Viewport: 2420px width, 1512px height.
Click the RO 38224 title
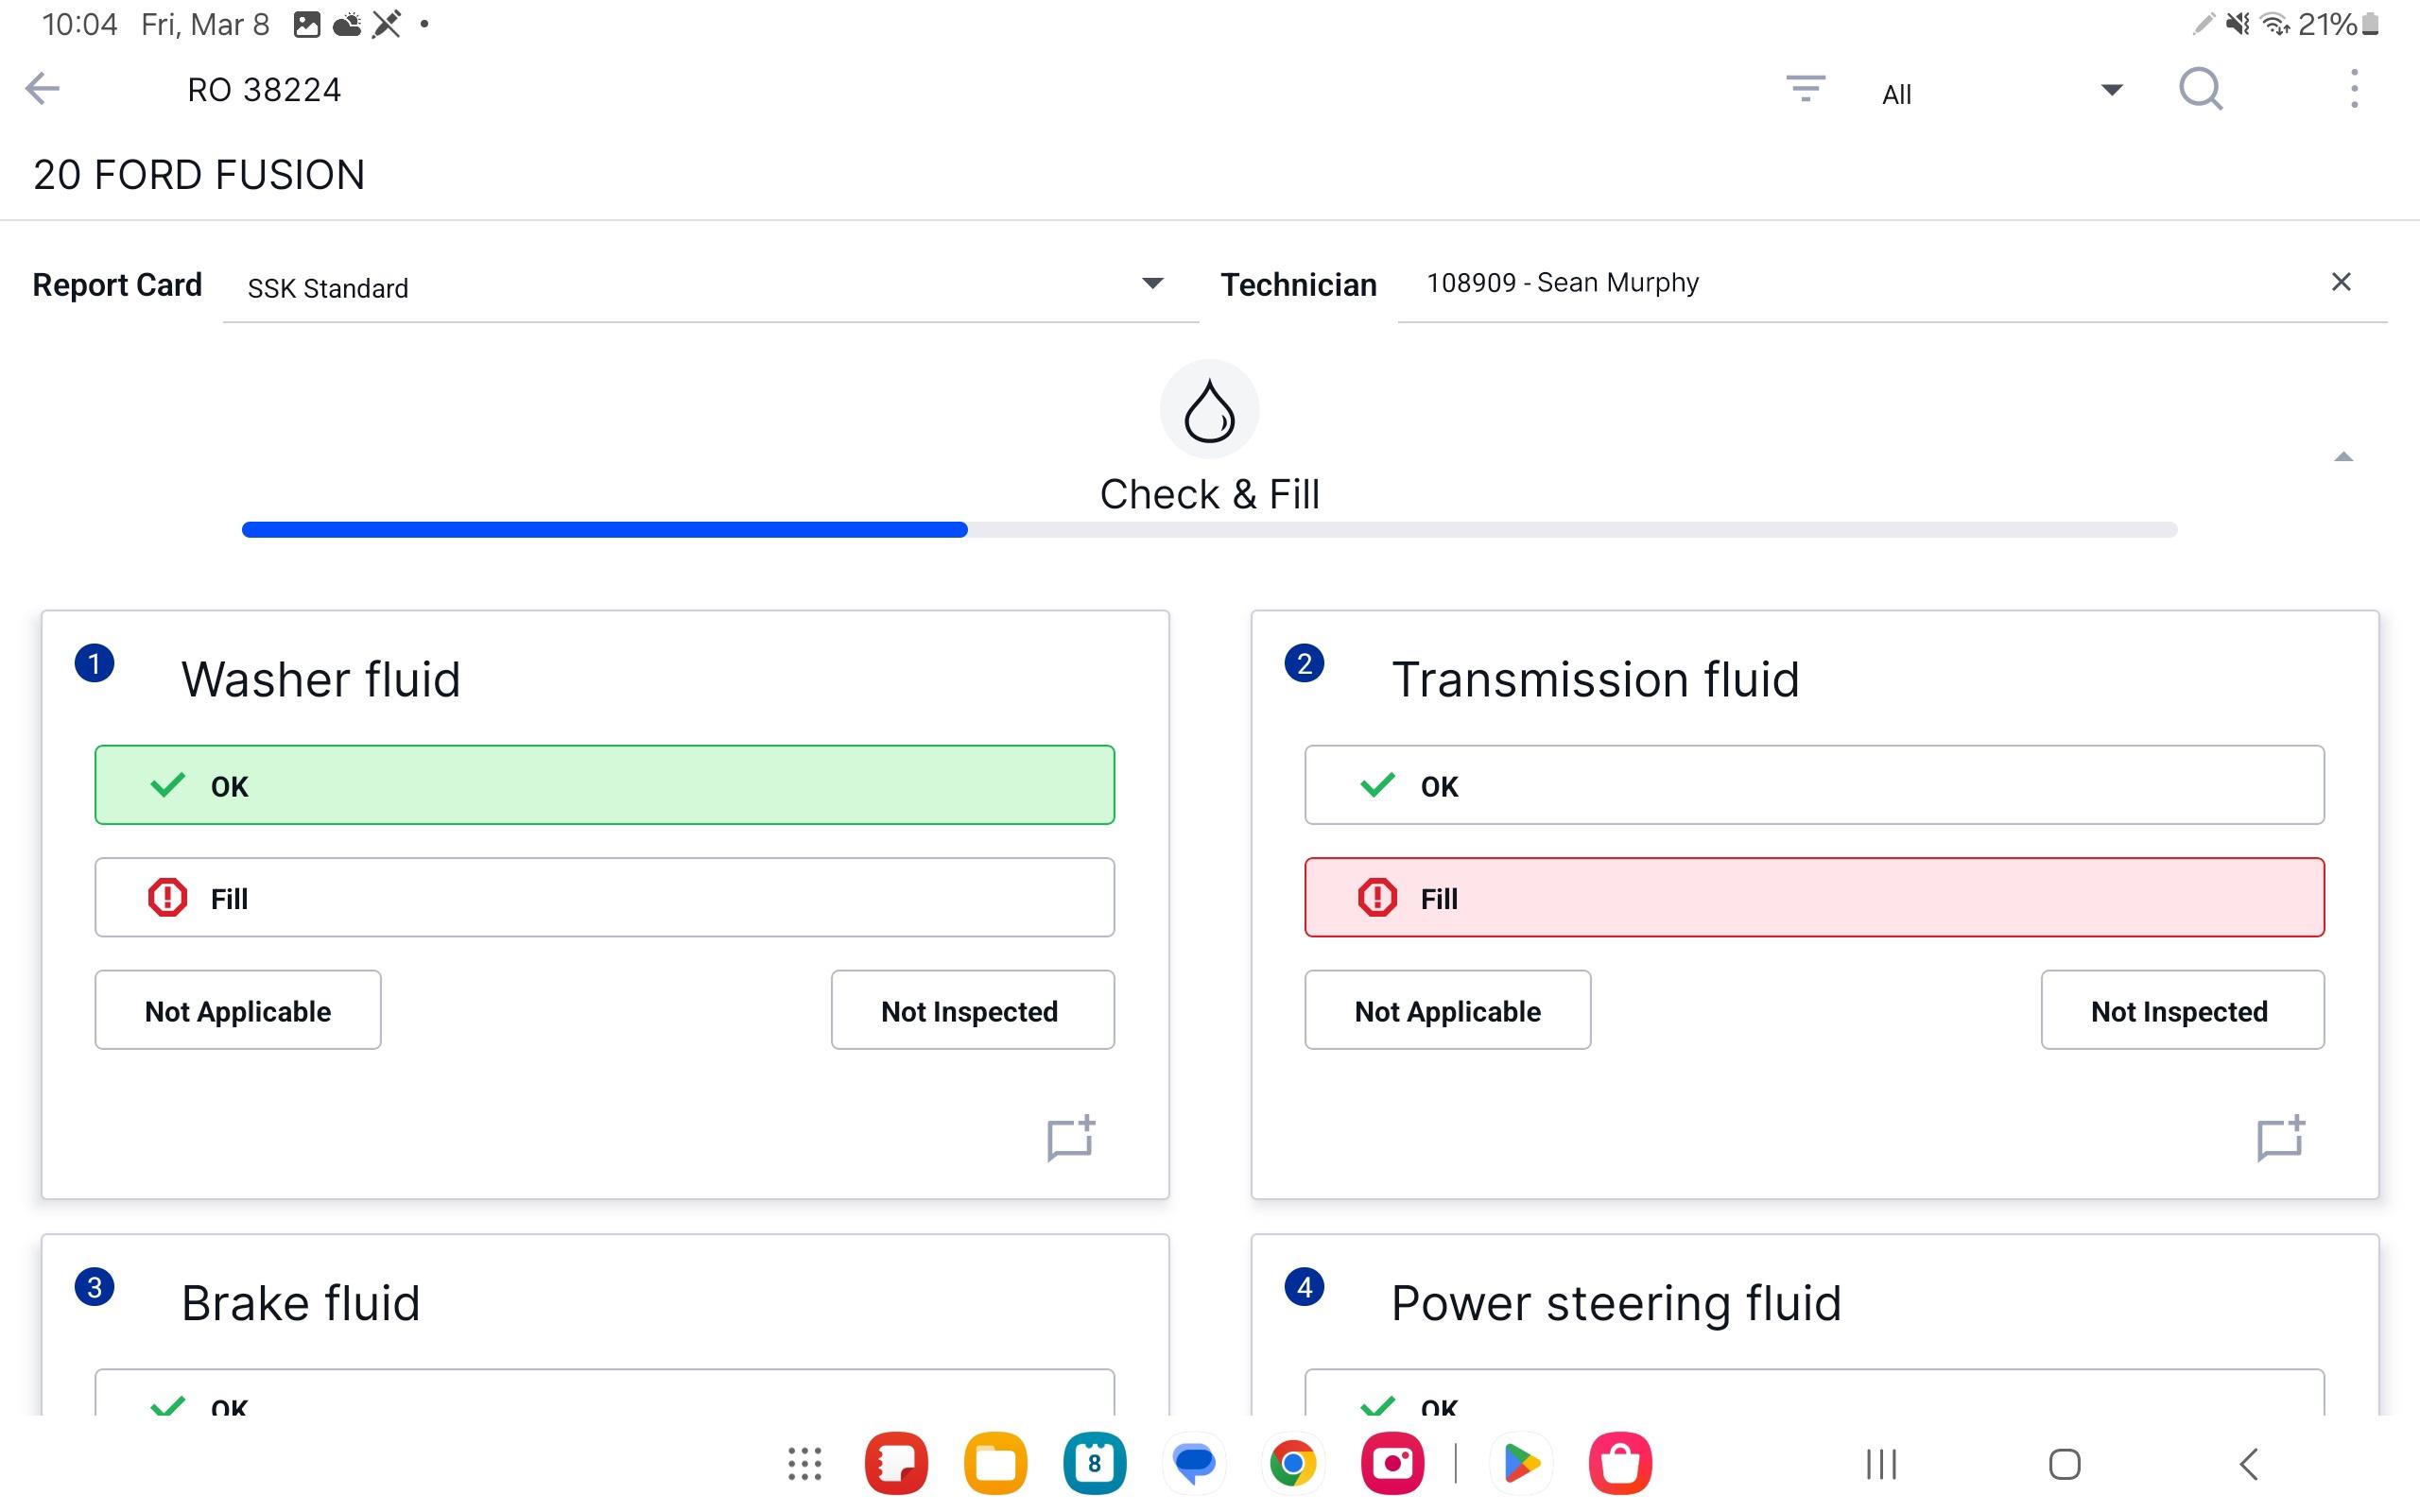[264, 90]
